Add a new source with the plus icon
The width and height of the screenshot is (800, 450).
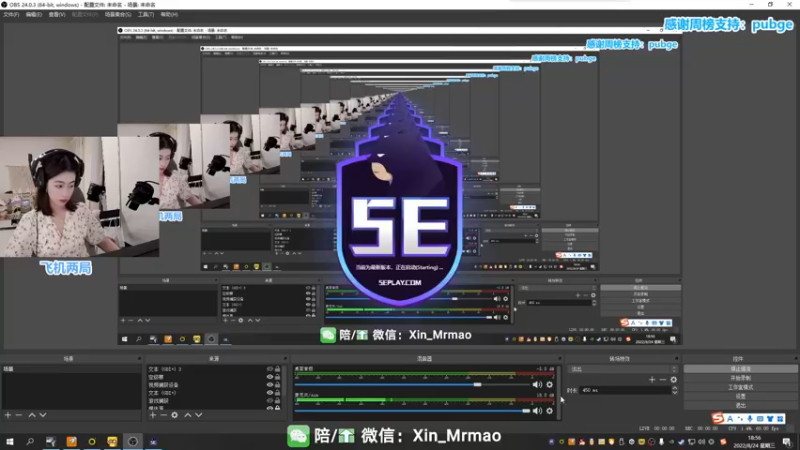[153, 415]
